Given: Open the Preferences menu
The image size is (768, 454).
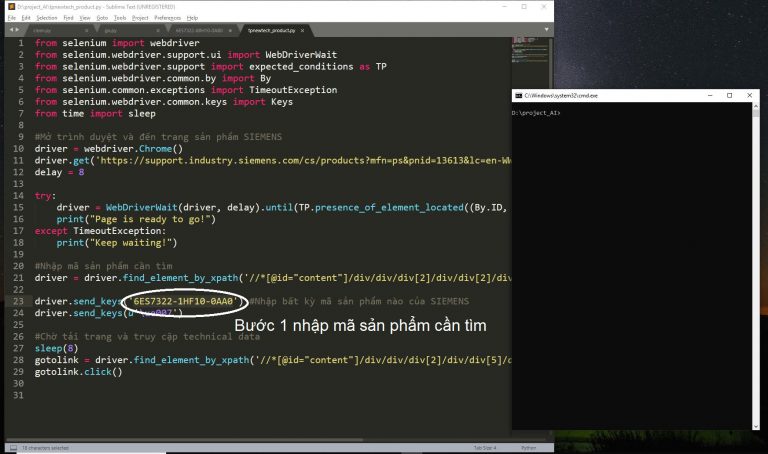Looking at the screenshot, I should tap(167, 17).
